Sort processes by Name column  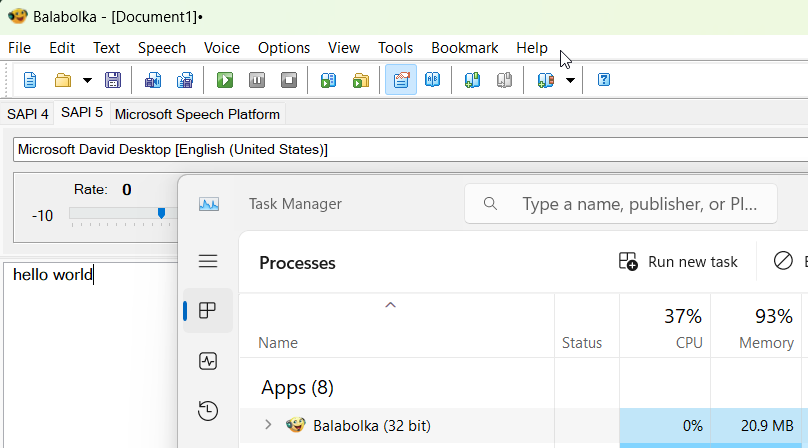point(278,343)
